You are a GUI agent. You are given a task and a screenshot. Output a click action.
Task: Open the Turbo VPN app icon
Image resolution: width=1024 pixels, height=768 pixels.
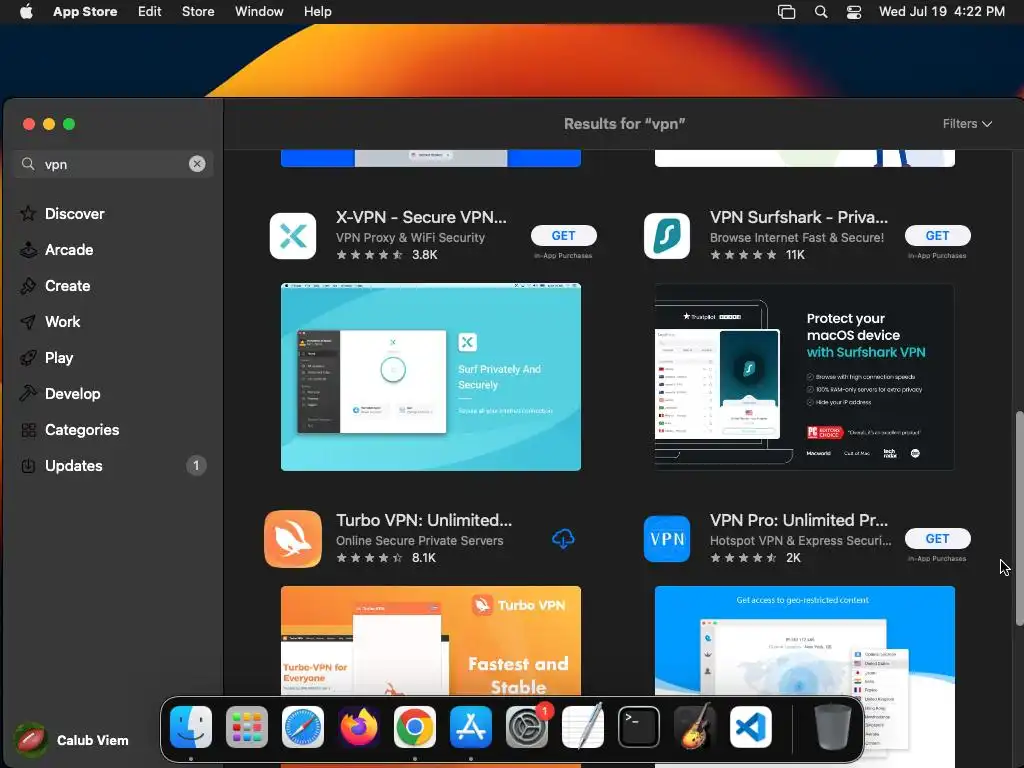tap(293, 539)
